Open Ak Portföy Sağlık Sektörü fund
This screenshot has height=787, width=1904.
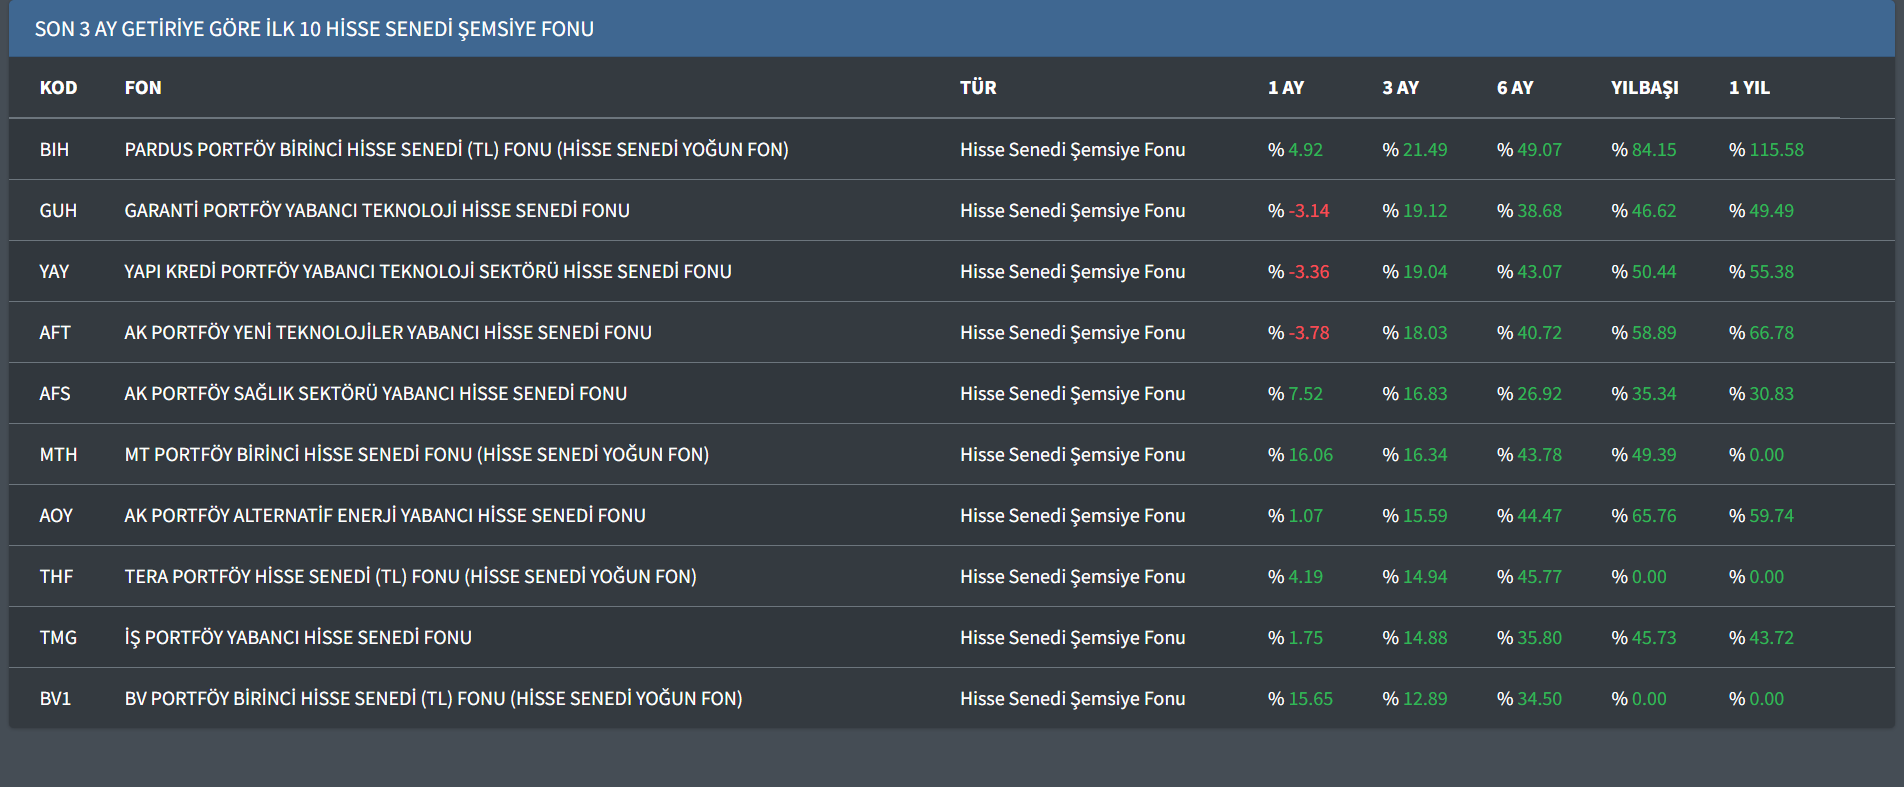tap(376, 394)
